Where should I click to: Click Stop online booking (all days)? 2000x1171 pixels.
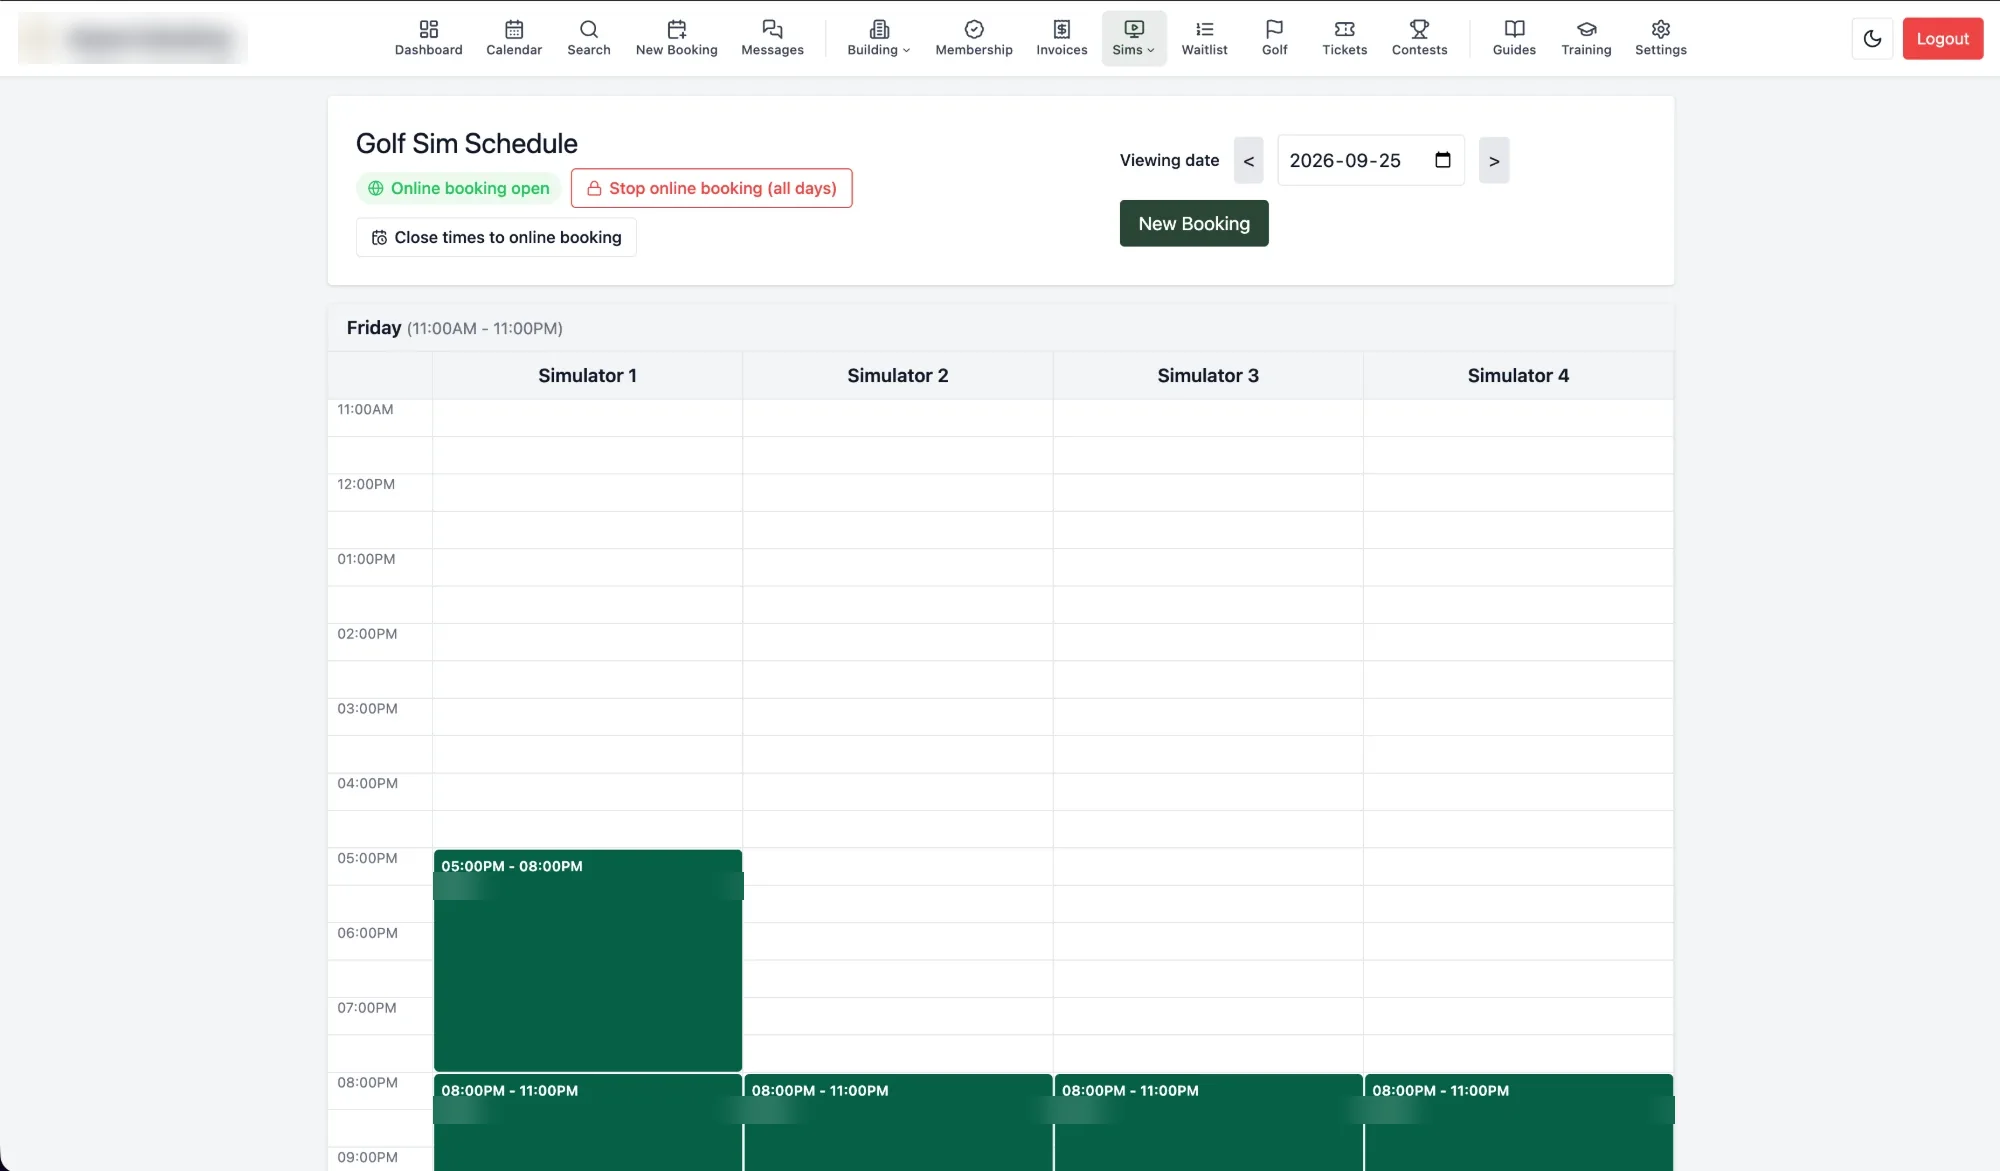711,188
